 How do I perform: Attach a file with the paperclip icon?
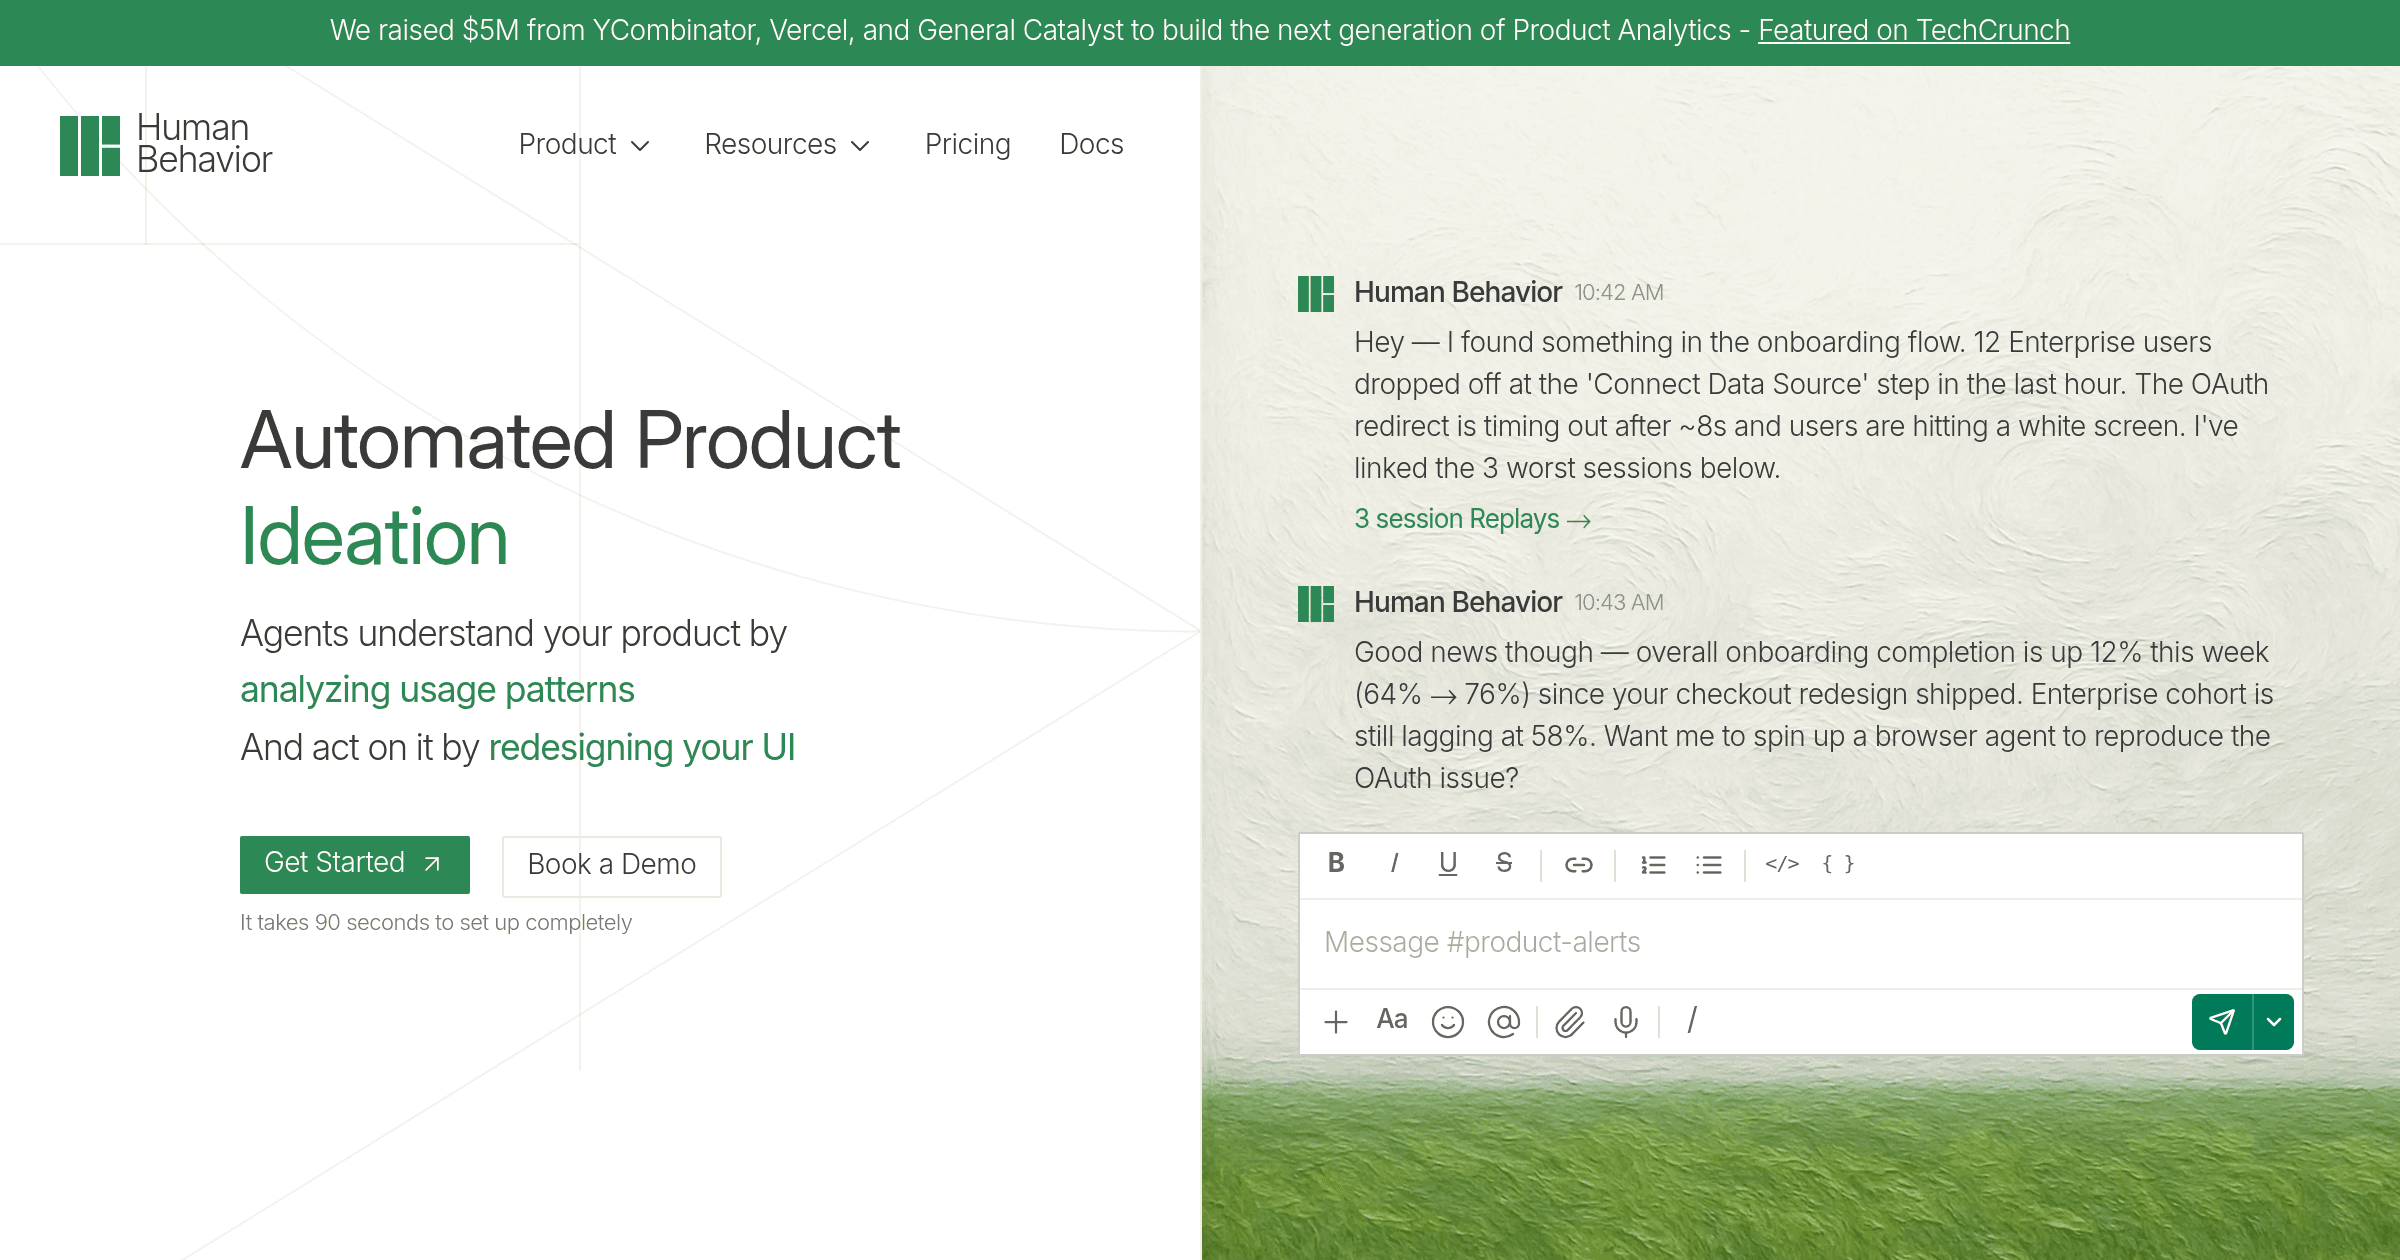coord(1570,1022)
